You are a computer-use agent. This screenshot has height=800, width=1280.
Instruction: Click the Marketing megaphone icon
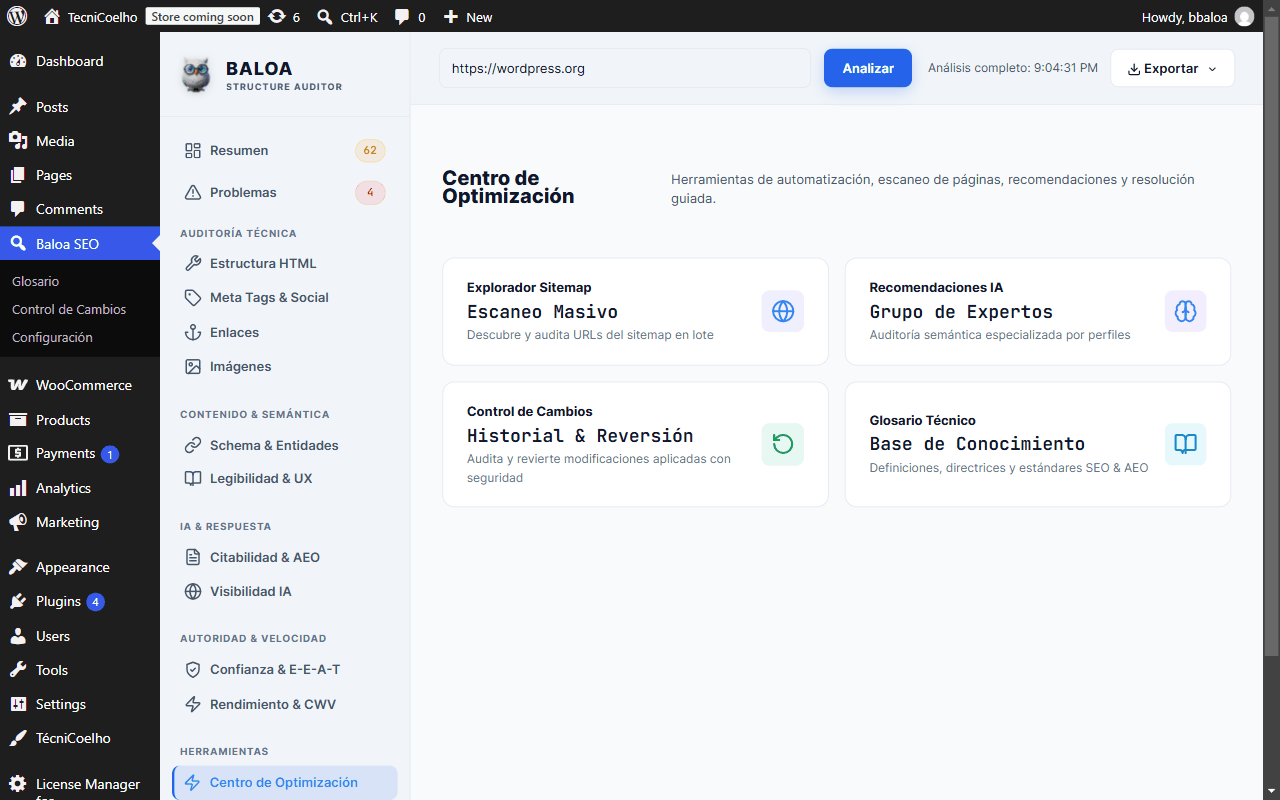point(18,522)
